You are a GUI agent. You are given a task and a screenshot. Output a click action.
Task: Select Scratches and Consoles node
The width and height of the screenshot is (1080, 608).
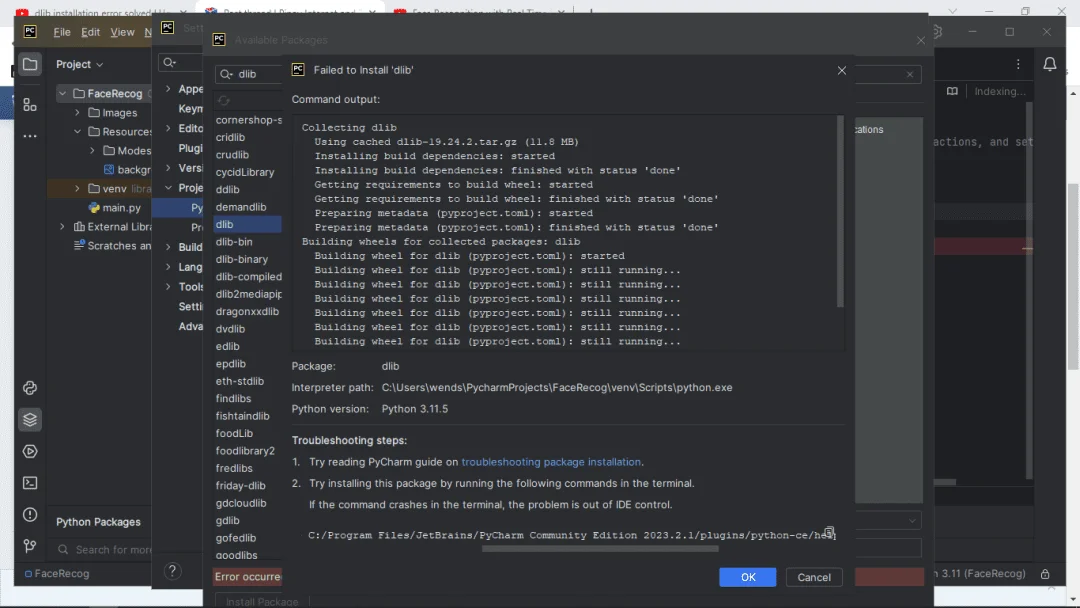tap(112, 245)
